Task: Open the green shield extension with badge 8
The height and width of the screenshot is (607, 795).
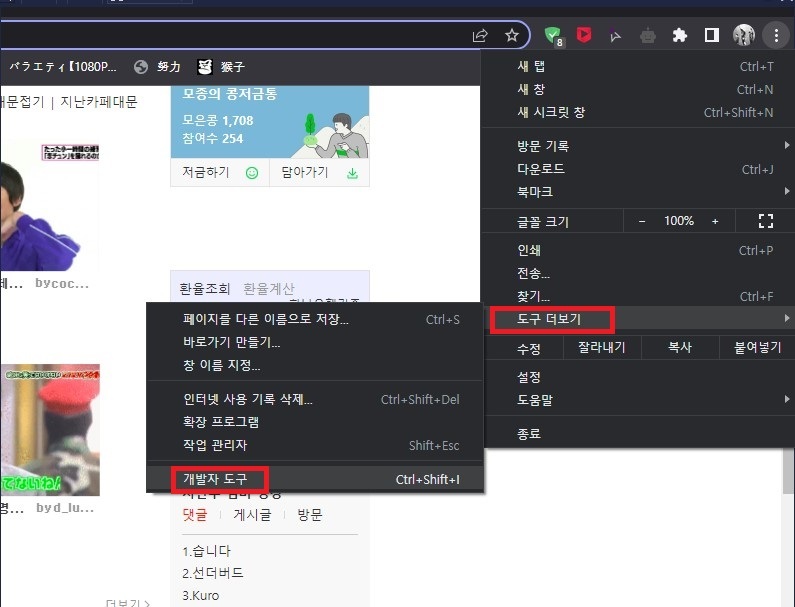Action: (553, 36)
